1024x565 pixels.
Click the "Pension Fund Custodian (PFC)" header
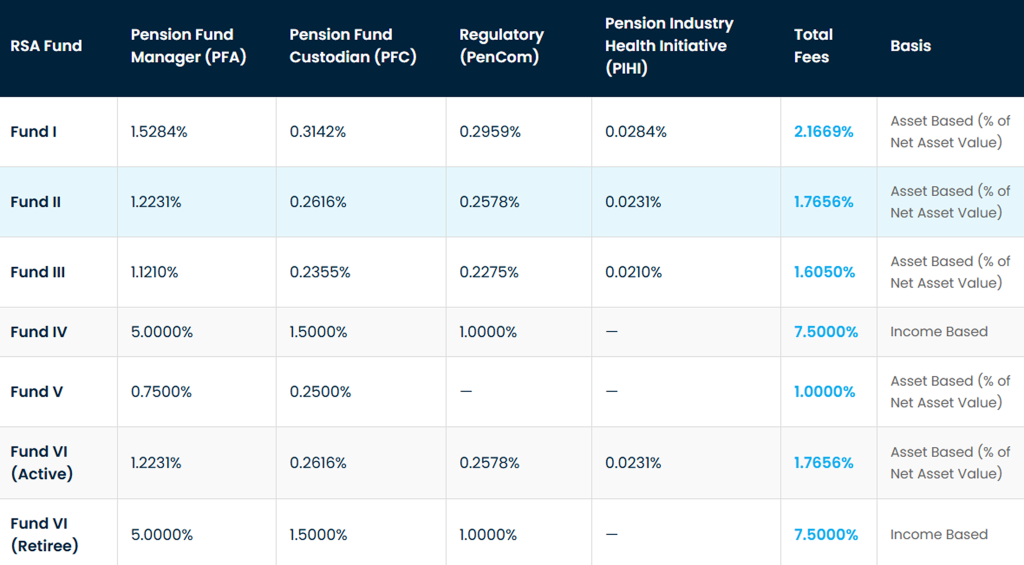point(353,46)
